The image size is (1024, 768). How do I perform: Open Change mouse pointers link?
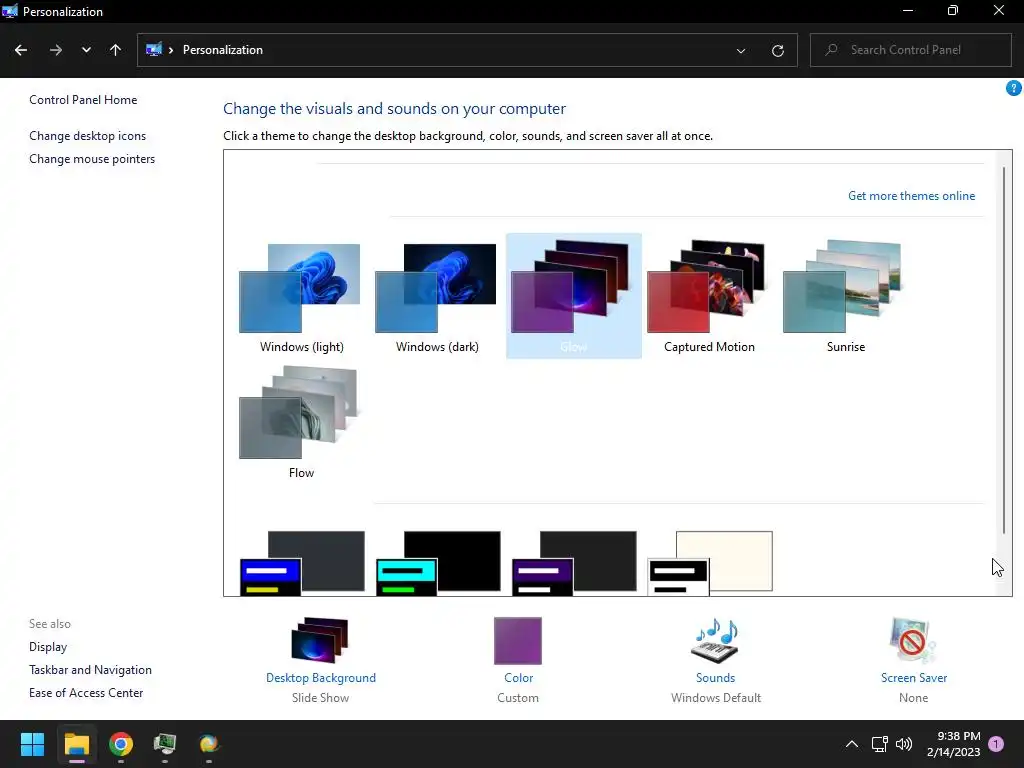click(x=92, y=159)
